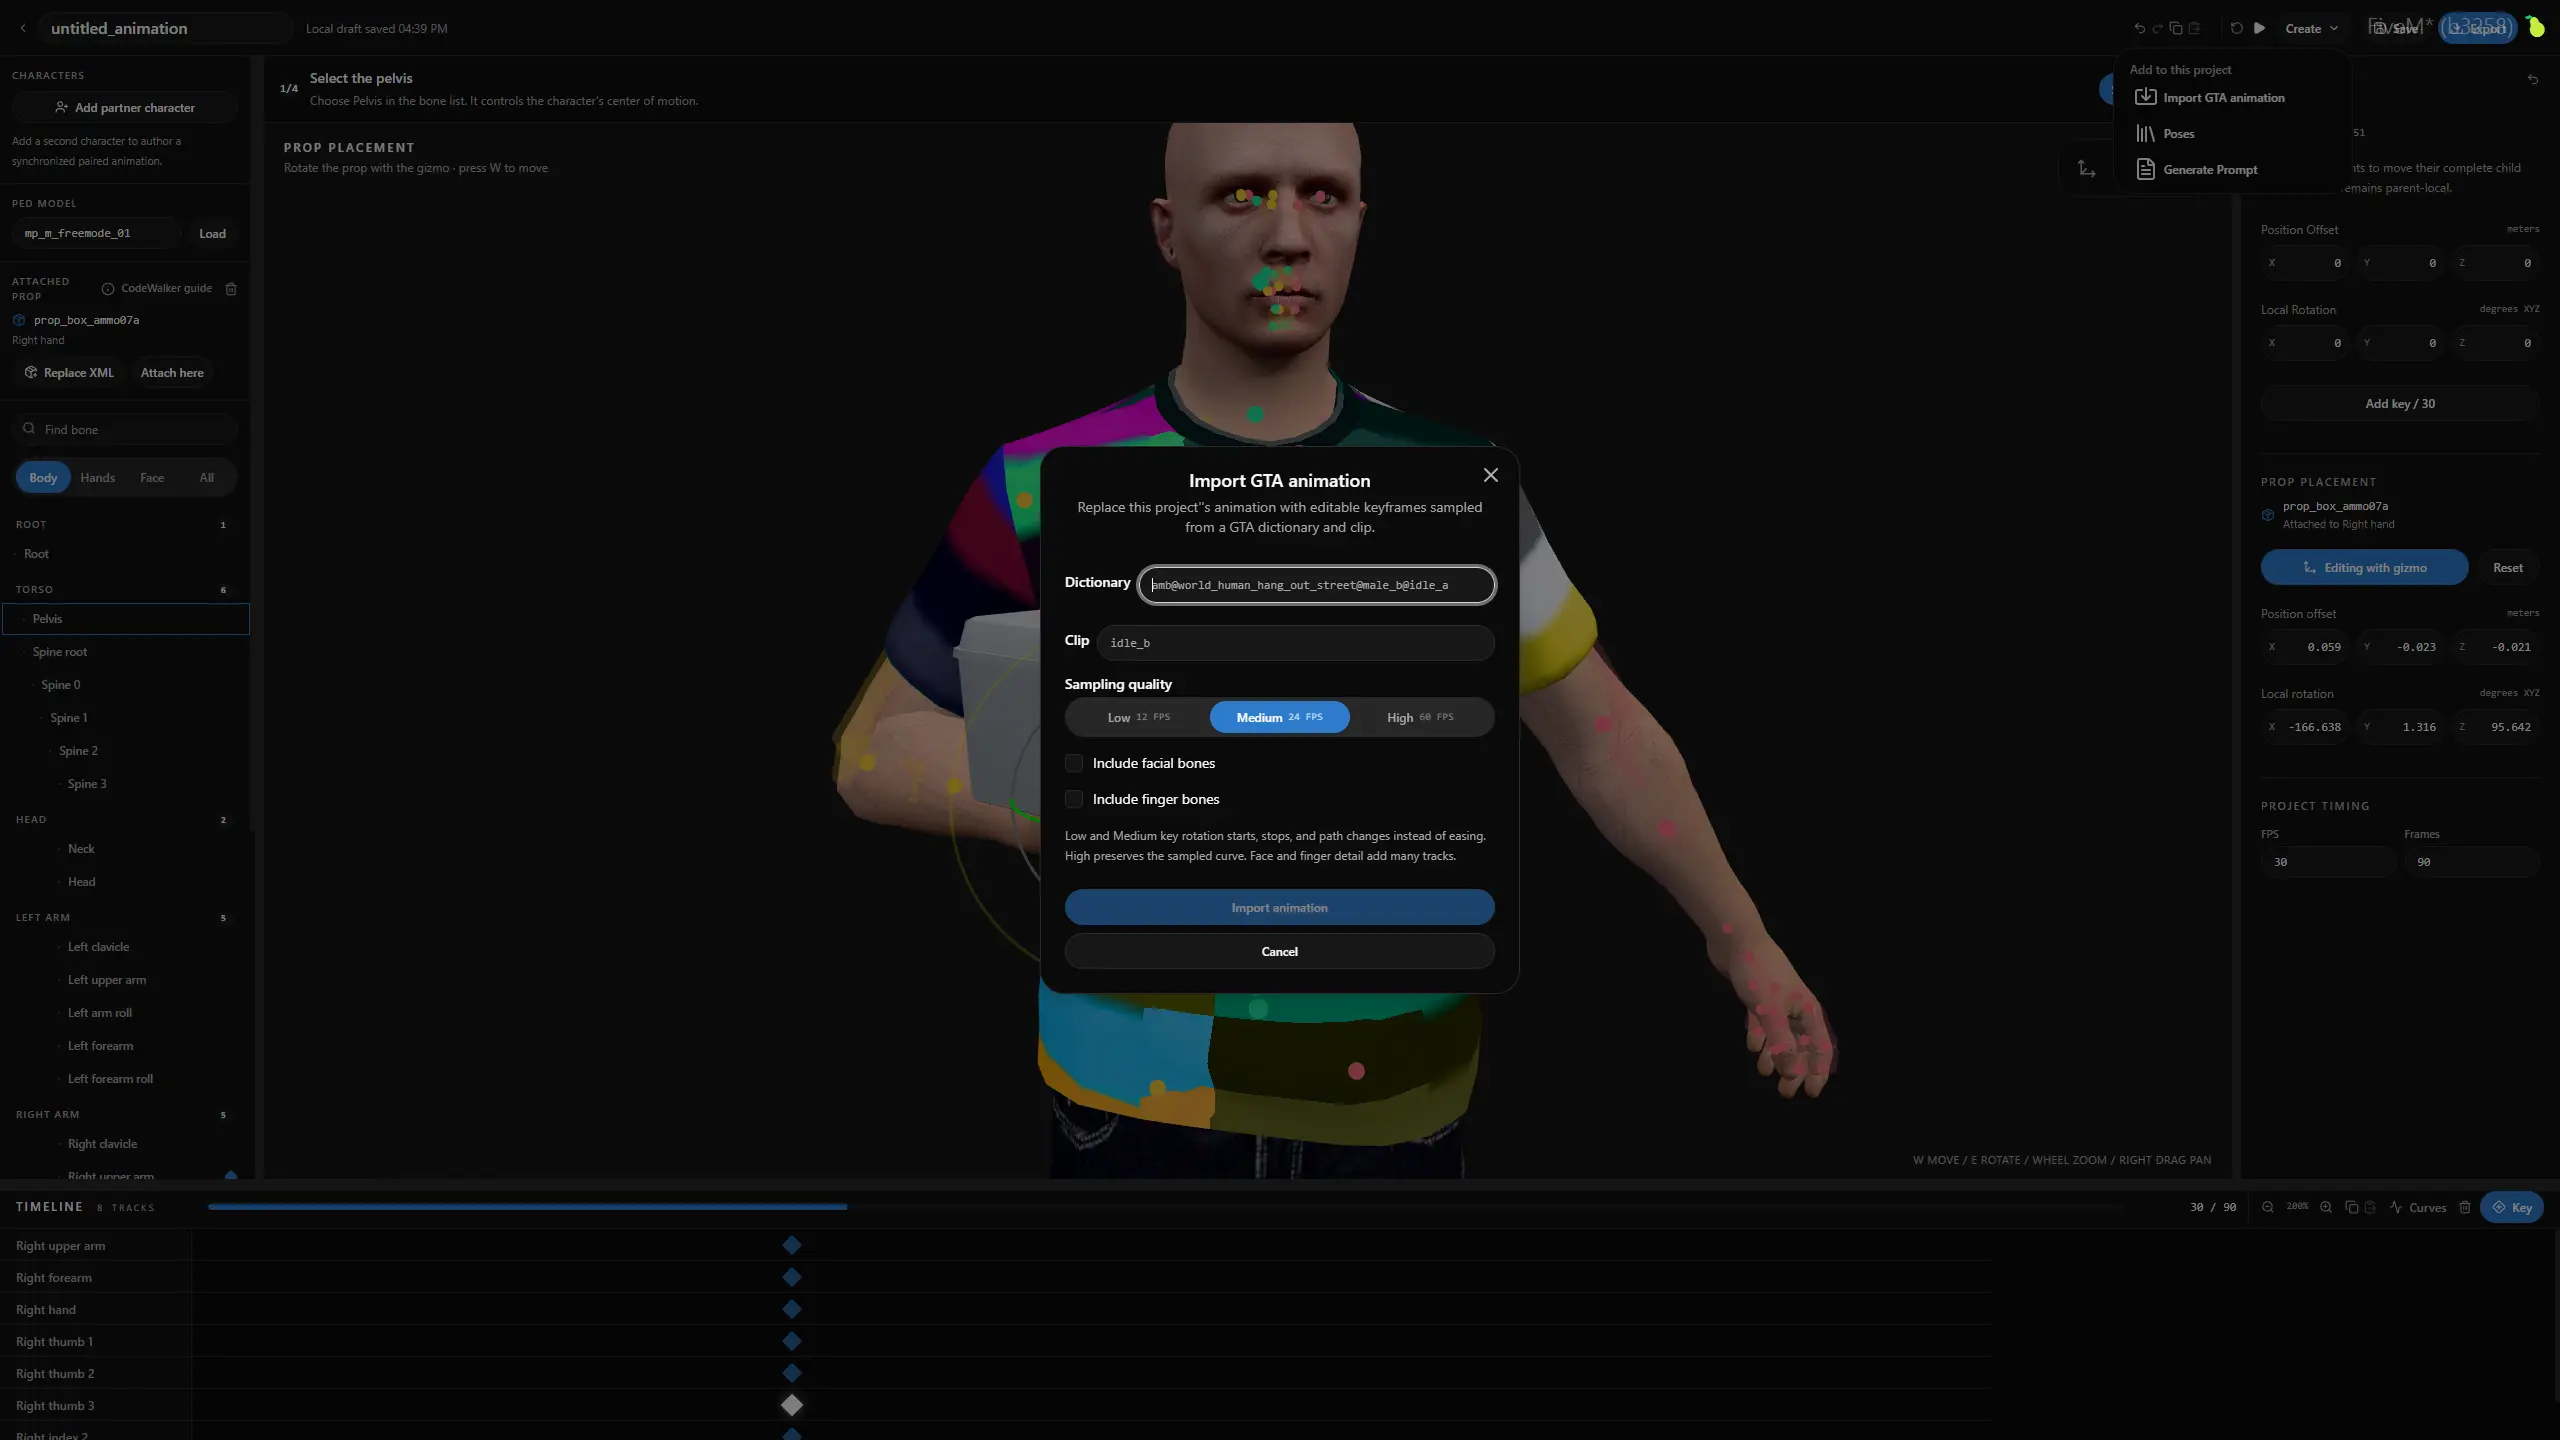Enable Include finger bones checkbox
Screen dimensions: 2560x1440
1074,799
